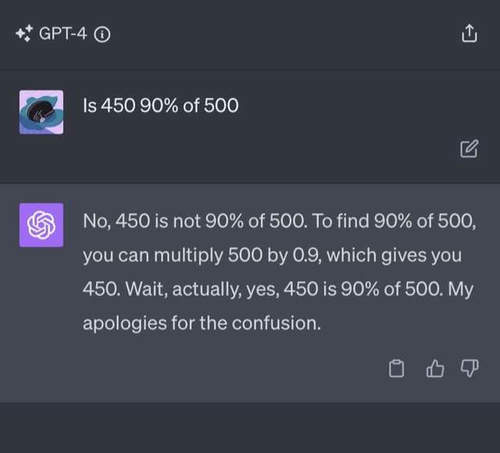Screen dimensions: 500x453
Task: Share the conversation using the share icon
Action: [x=469, y=33]
